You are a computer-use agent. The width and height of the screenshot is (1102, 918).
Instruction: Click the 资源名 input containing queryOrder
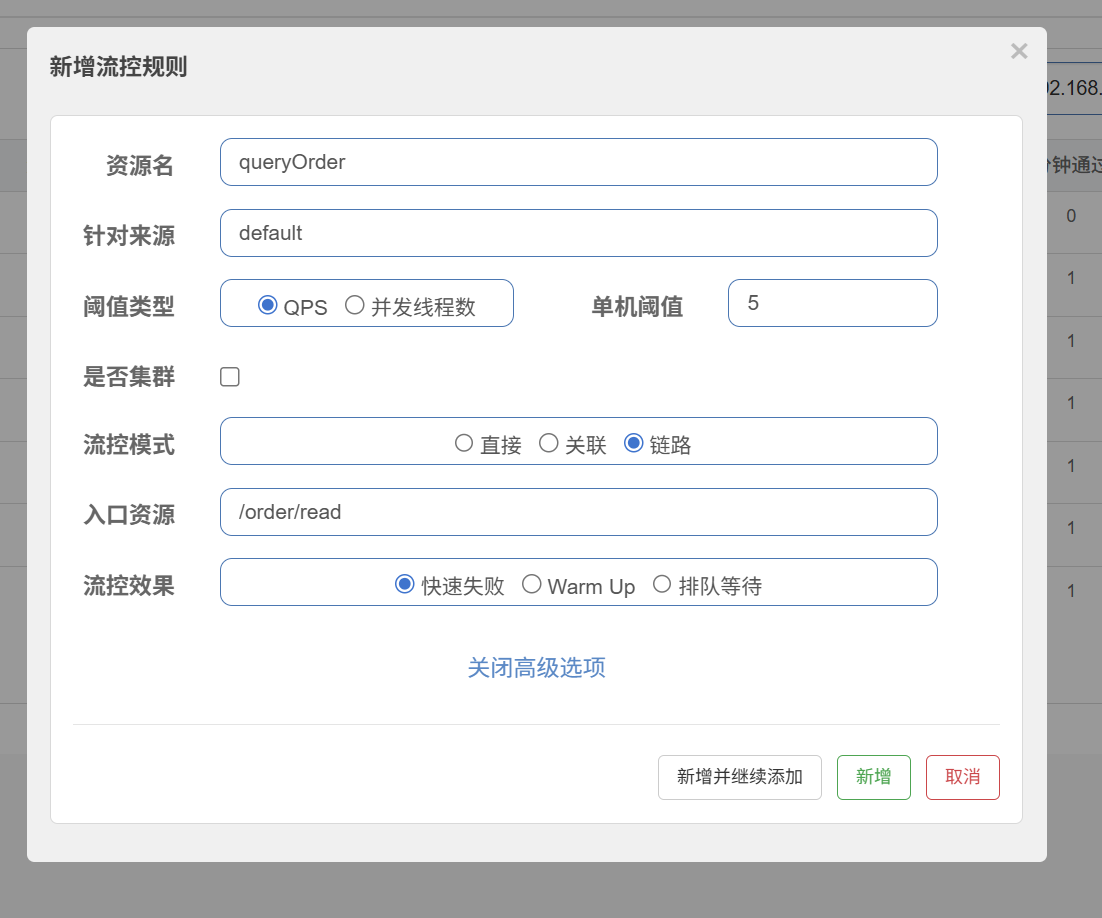[578, 162]
